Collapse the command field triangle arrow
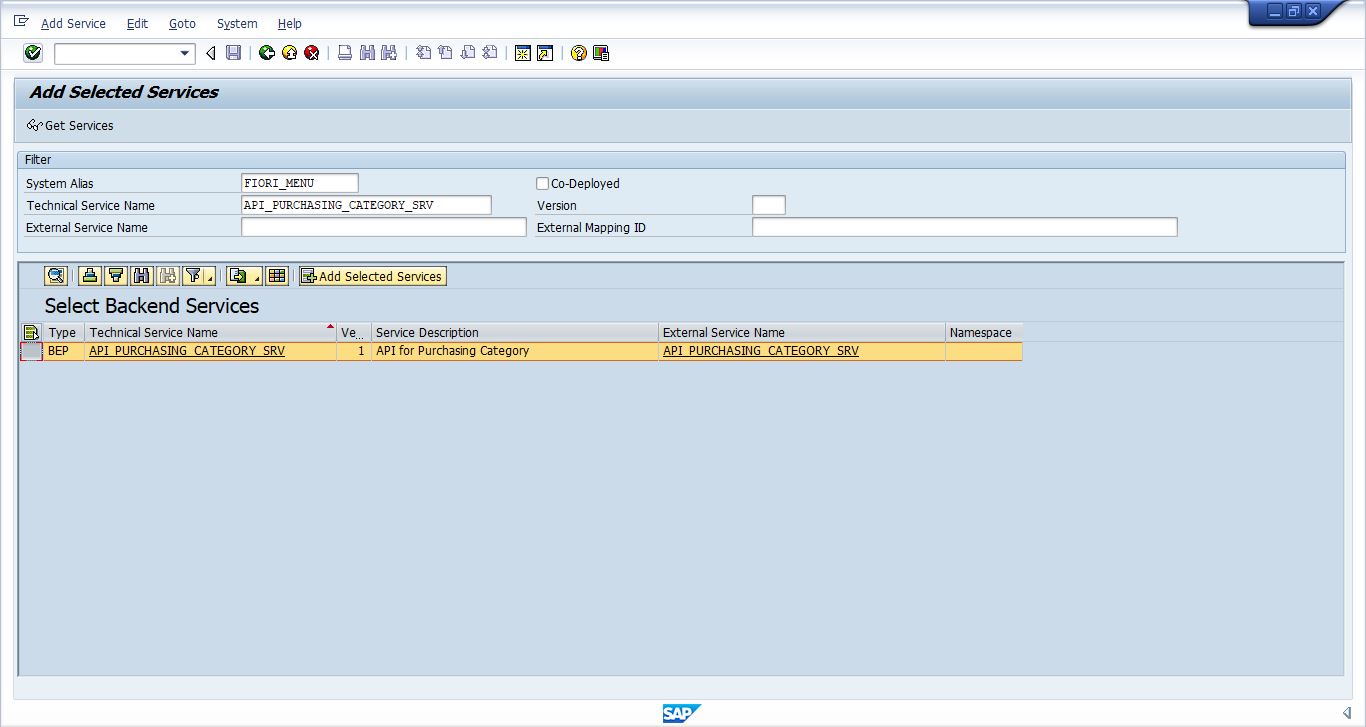This screenshot has width=1366, height=727. [x=211, y=54]
